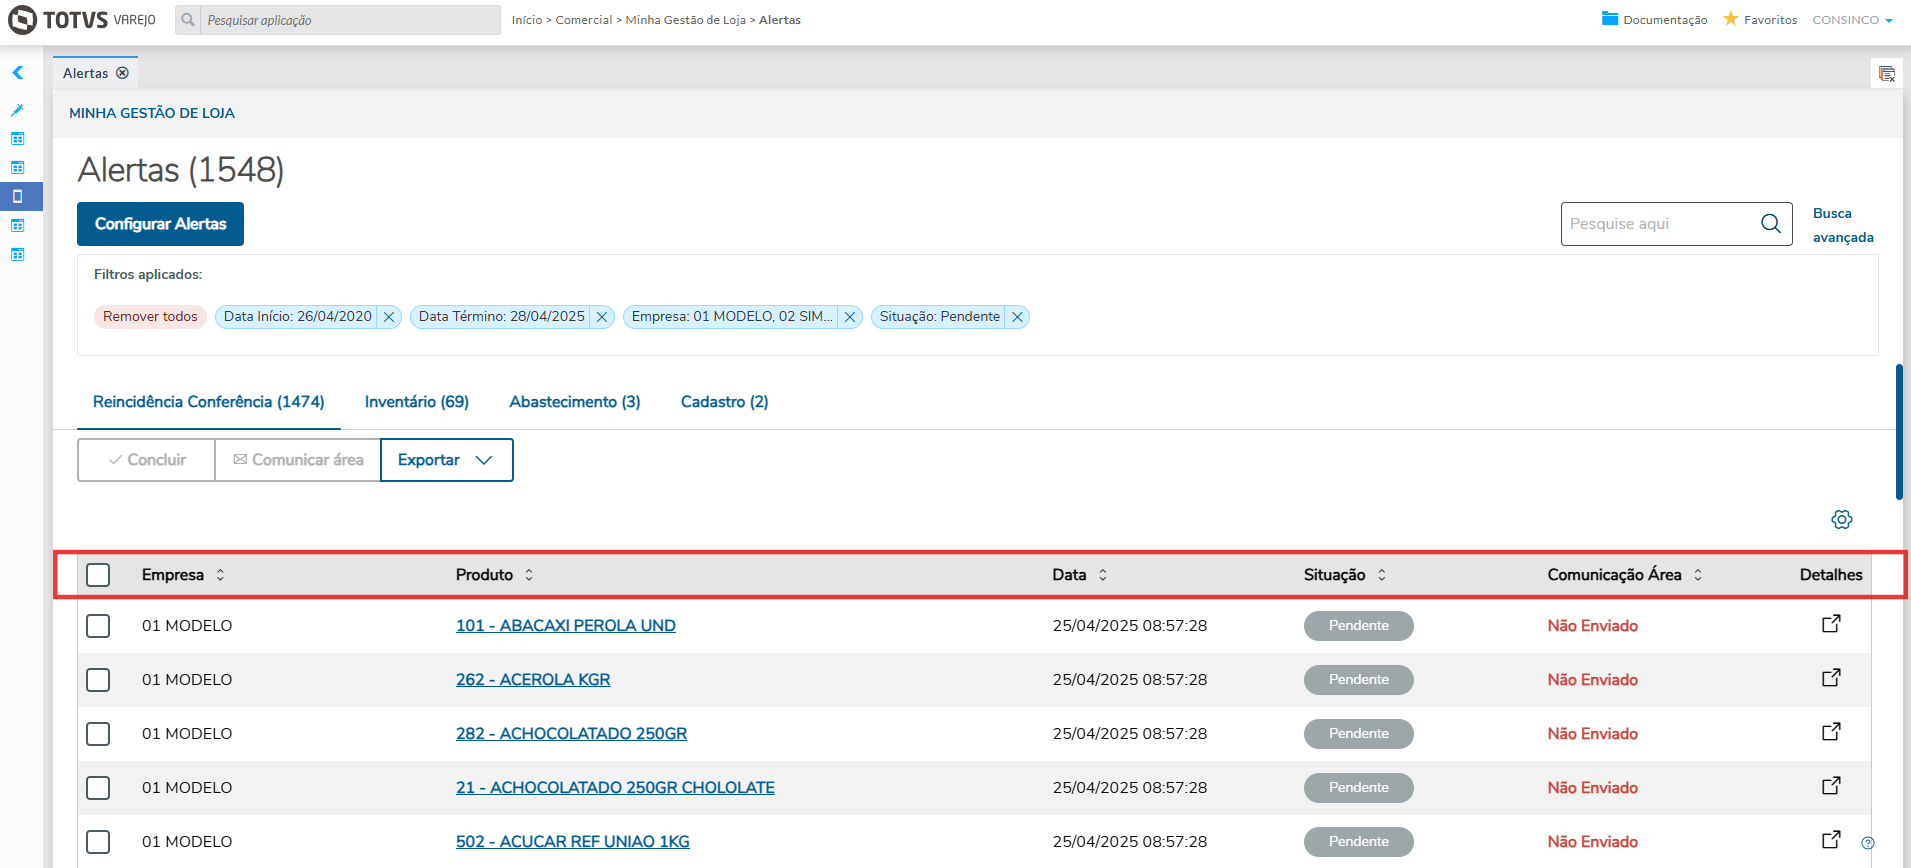Open the window list icon at top right
The image size is (1911, 868).
1886,74
